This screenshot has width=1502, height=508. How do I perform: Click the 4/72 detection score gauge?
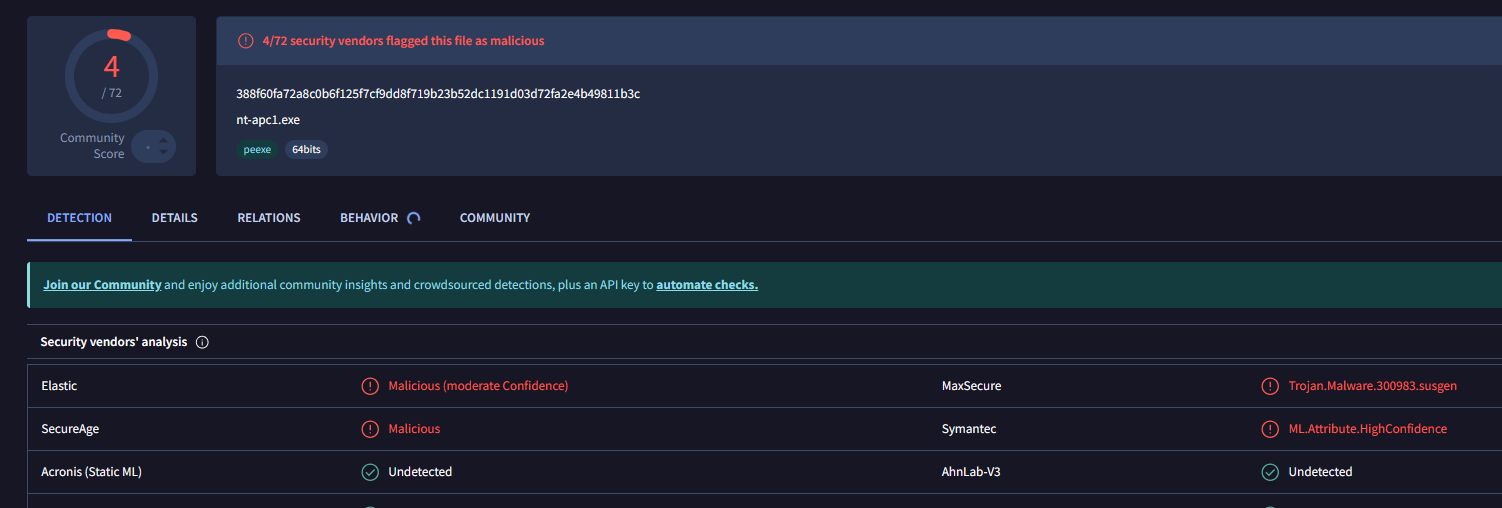click(111, 76)
